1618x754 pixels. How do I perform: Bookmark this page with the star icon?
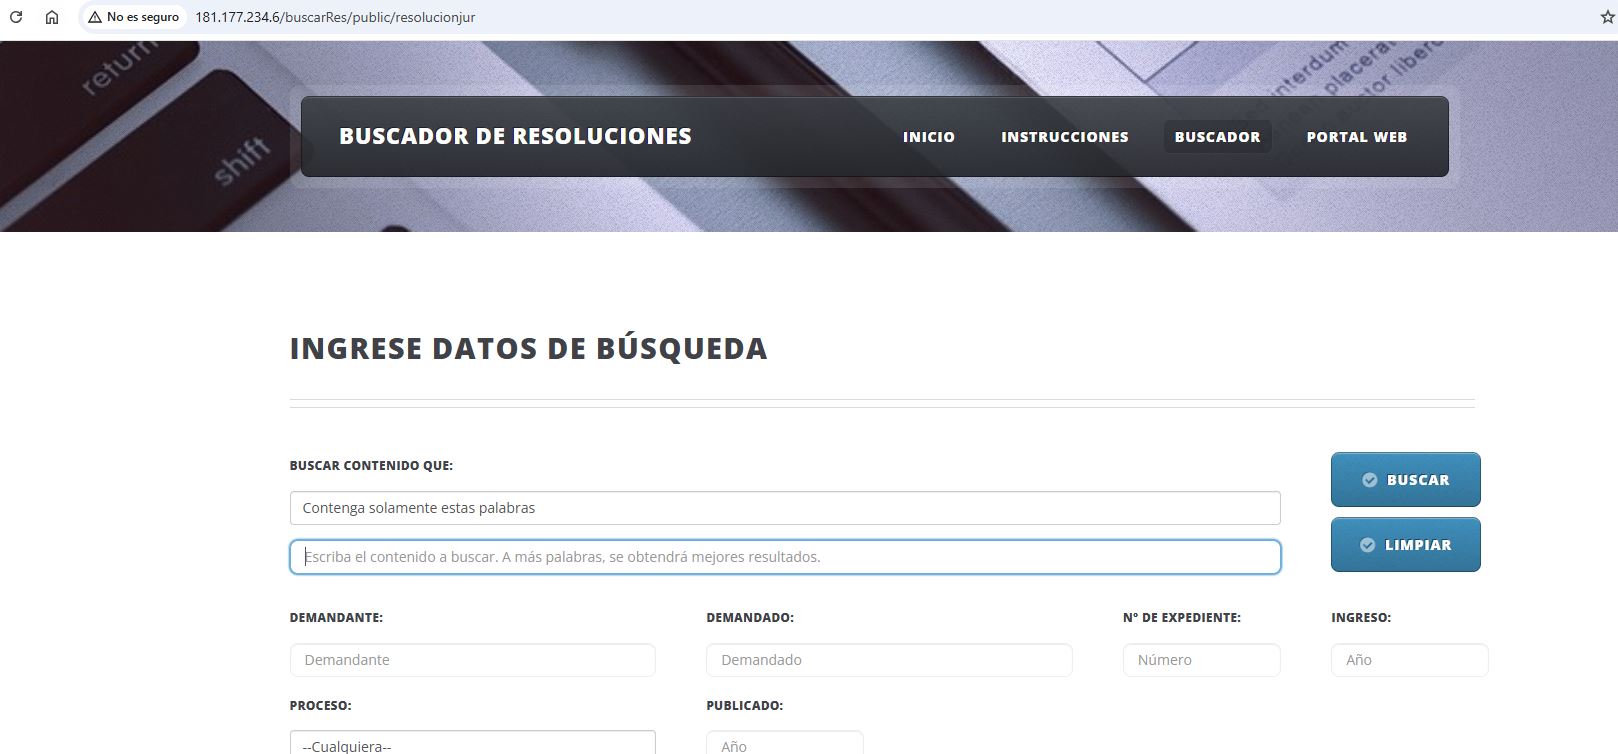(x=1607, y=17)
